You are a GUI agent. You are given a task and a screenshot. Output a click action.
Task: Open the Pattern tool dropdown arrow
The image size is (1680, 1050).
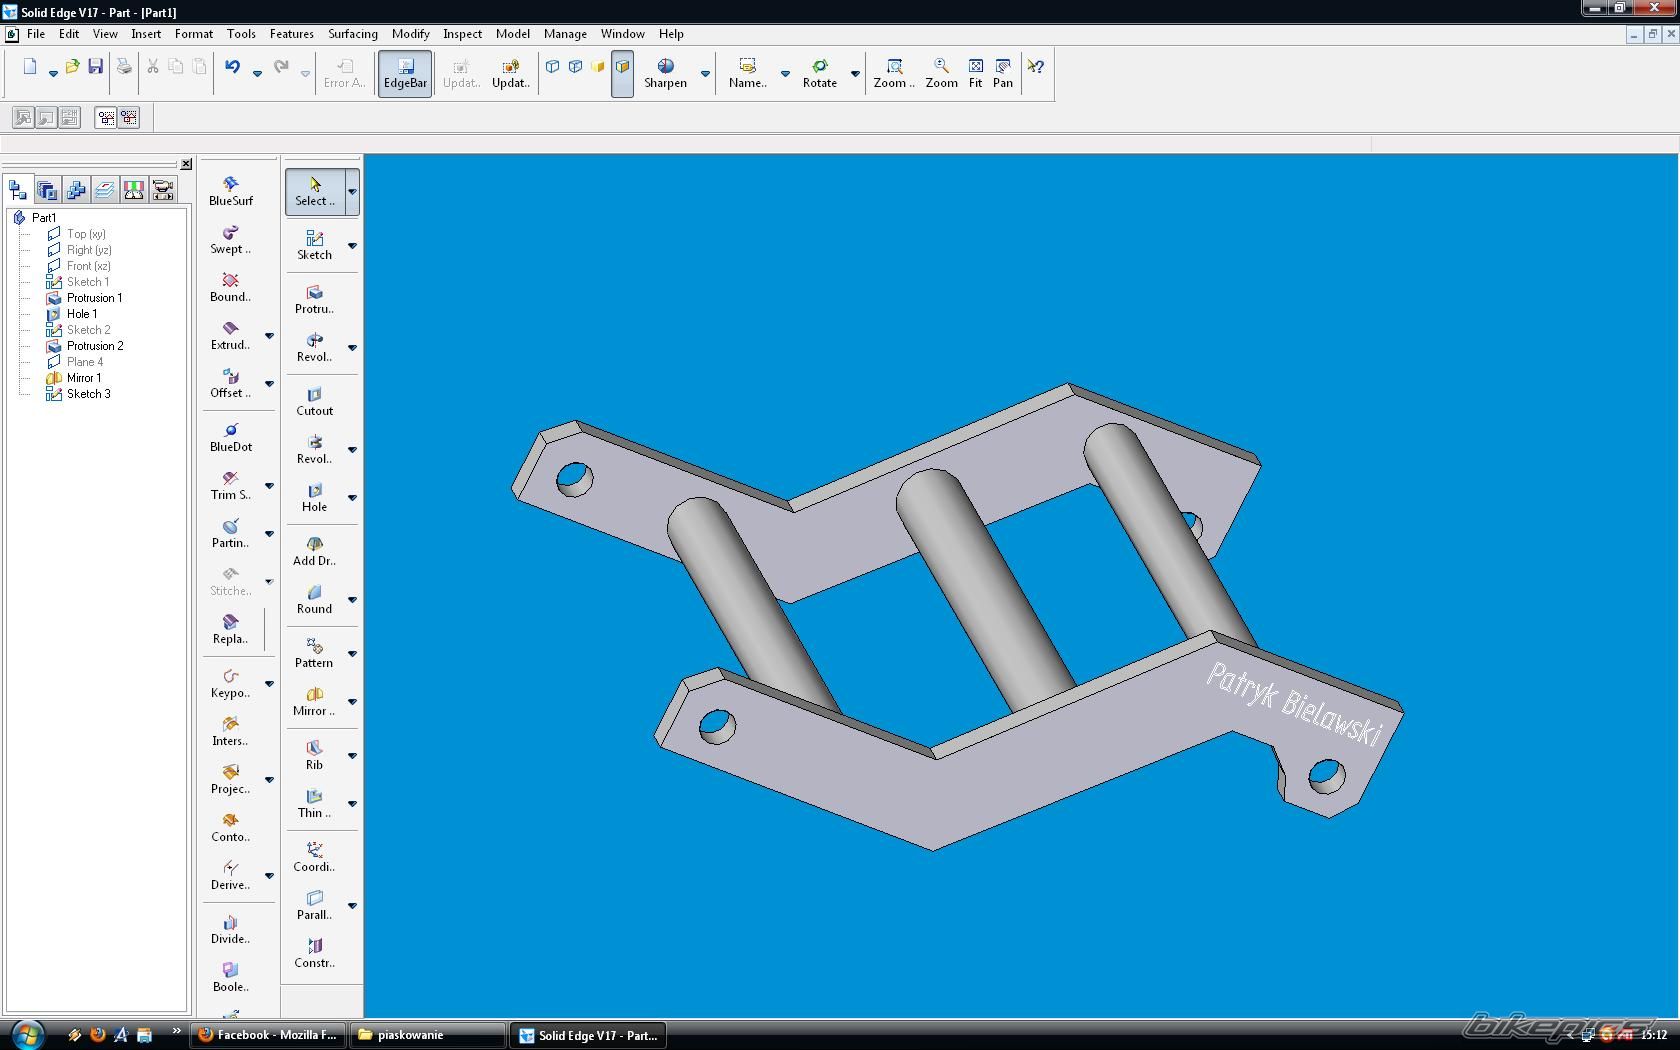click(352, 653)
